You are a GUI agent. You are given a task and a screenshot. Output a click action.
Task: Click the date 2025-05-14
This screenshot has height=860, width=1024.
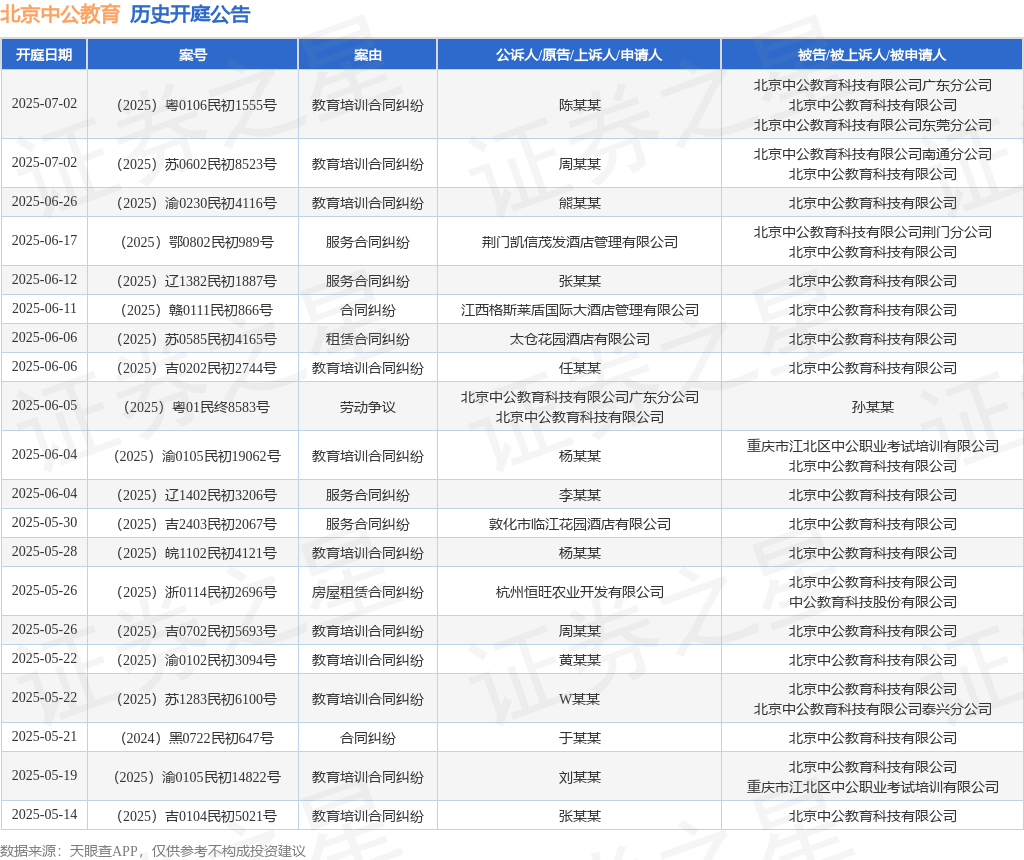44,814
